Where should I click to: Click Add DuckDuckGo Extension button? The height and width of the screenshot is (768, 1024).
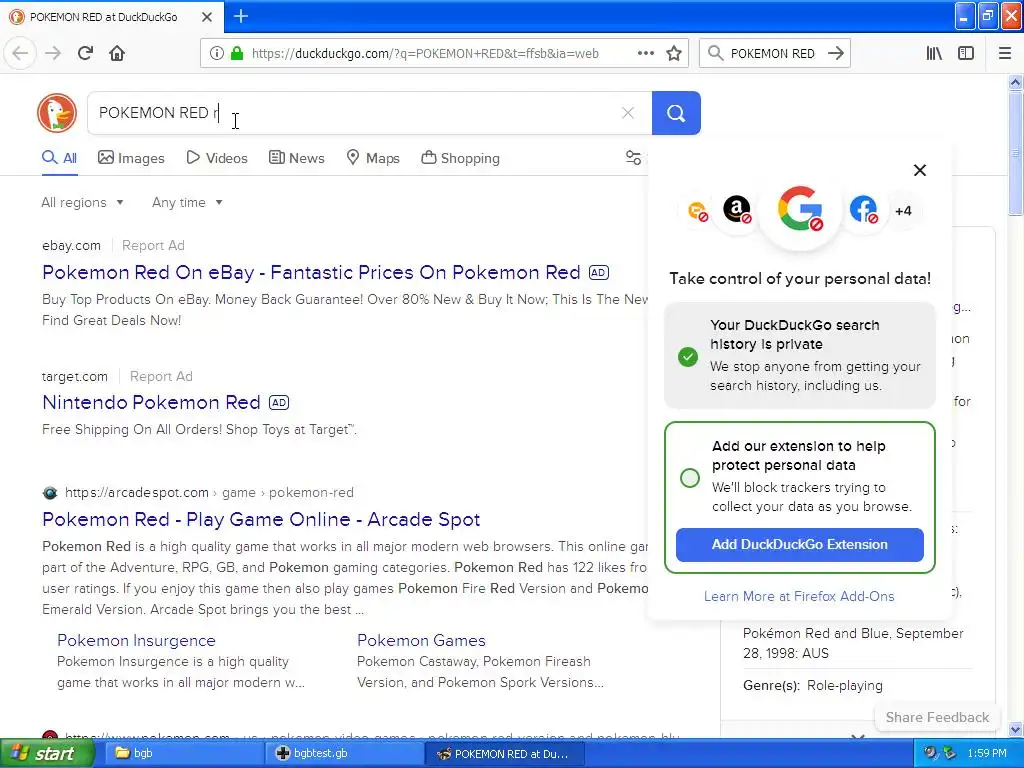[799, 545]
